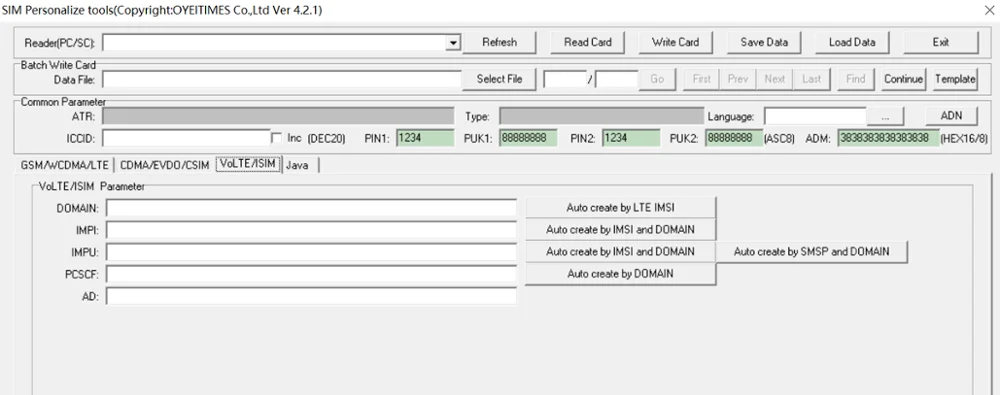Click the PCSCF input field
This screenshot has width=1000, height=395.
312,274
